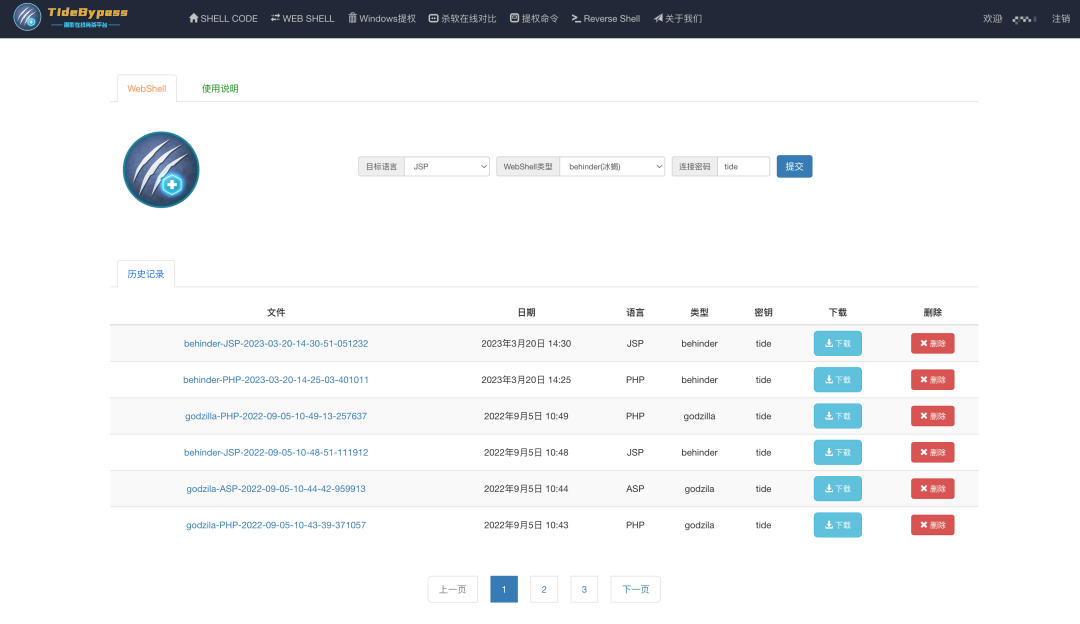Click date cell 2023年3月20日 14:30
Viewport: 1080px width, 624px height.
(526, 344)
